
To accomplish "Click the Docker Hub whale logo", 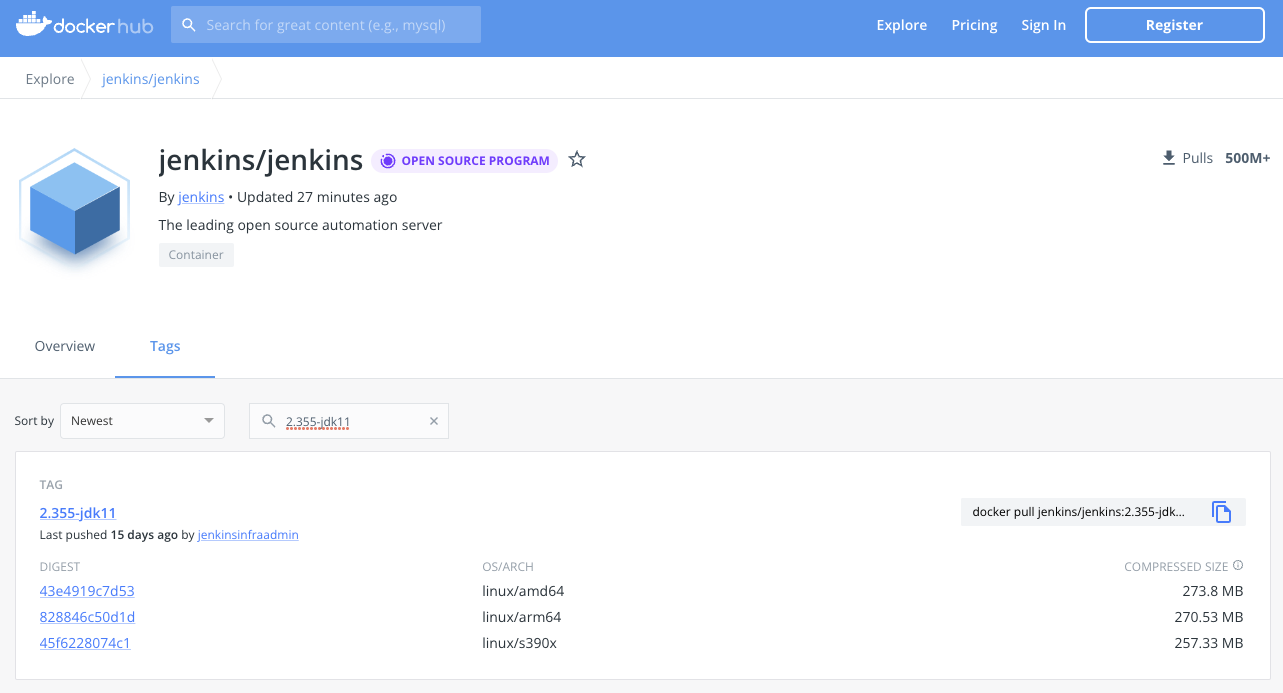I will (x=84, y=25).
